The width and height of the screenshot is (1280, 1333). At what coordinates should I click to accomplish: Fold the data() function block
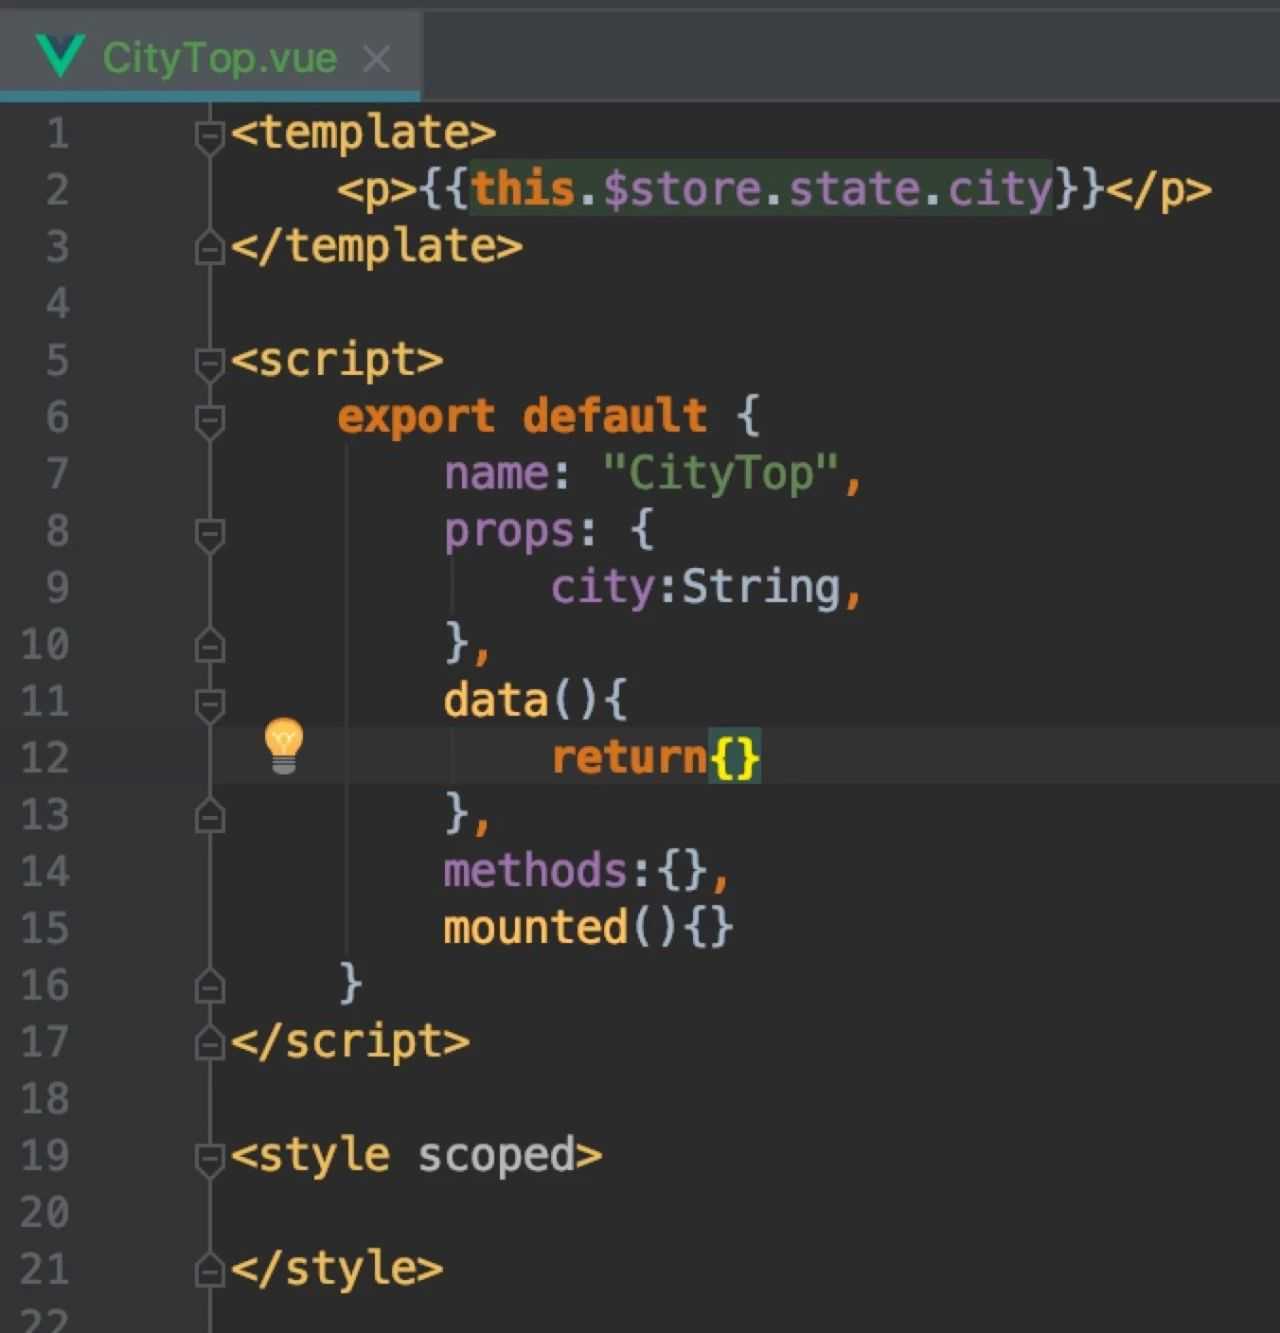209,704
